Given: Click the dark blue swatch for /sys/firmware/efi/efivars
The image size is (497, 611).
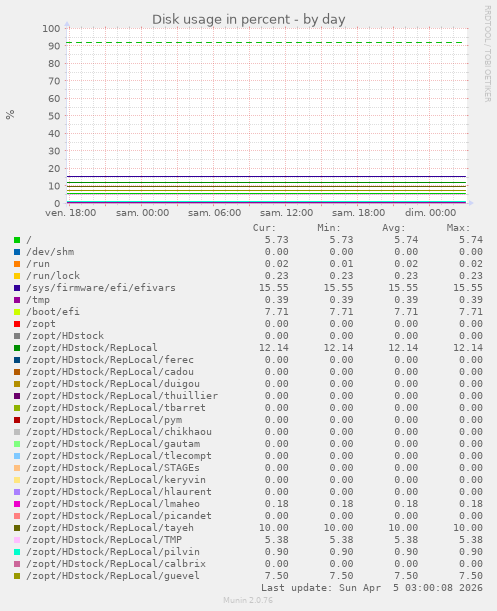Looking at the screenshot, I should [17, 288].
